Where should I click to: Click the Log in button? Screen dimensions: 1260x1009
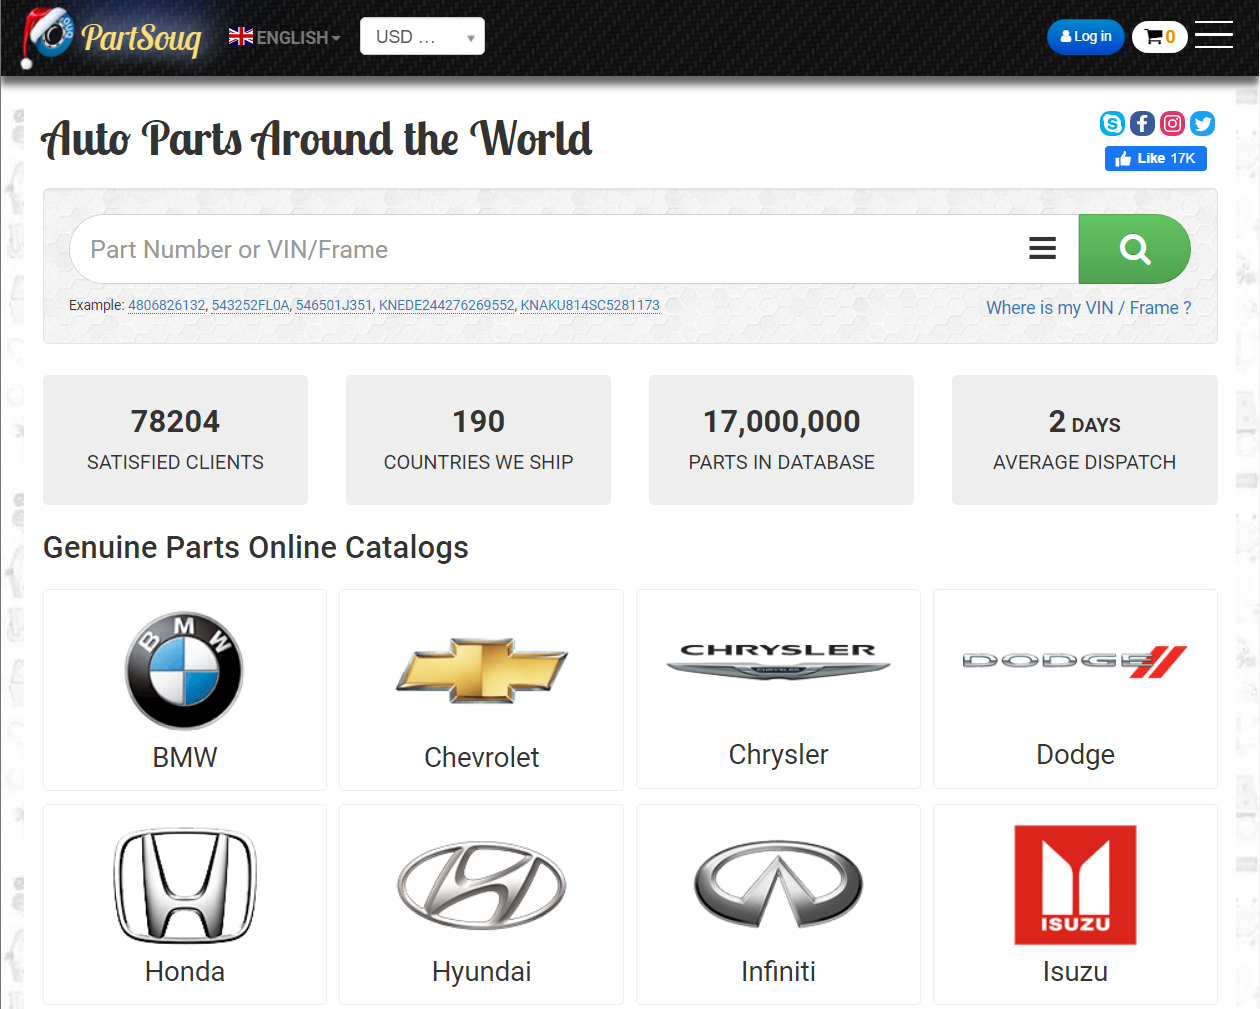1085,37
